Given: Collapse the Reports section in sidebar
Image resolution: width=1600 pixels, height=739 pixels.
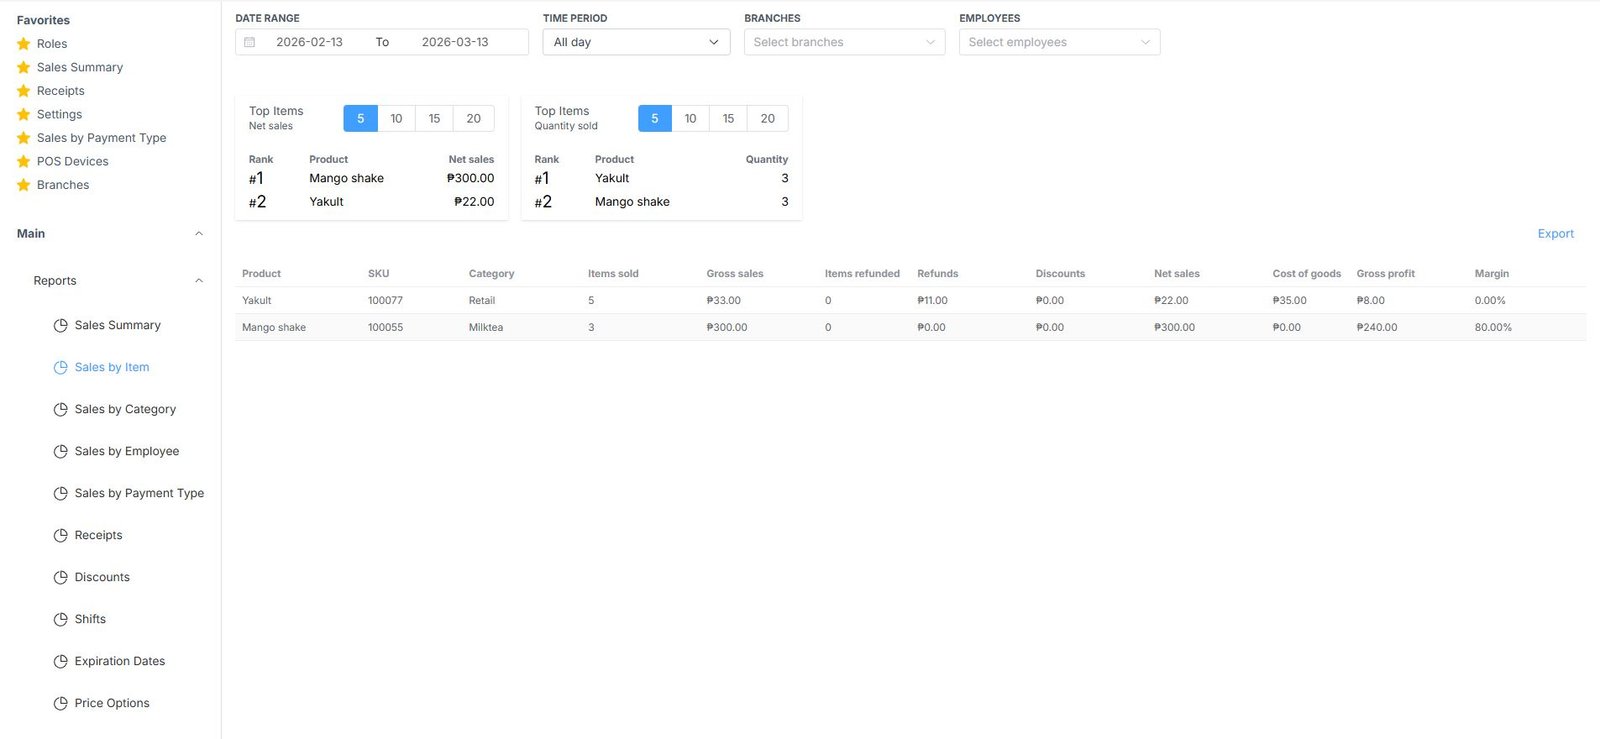Looking at the screenshot, I should coord(199,281).
